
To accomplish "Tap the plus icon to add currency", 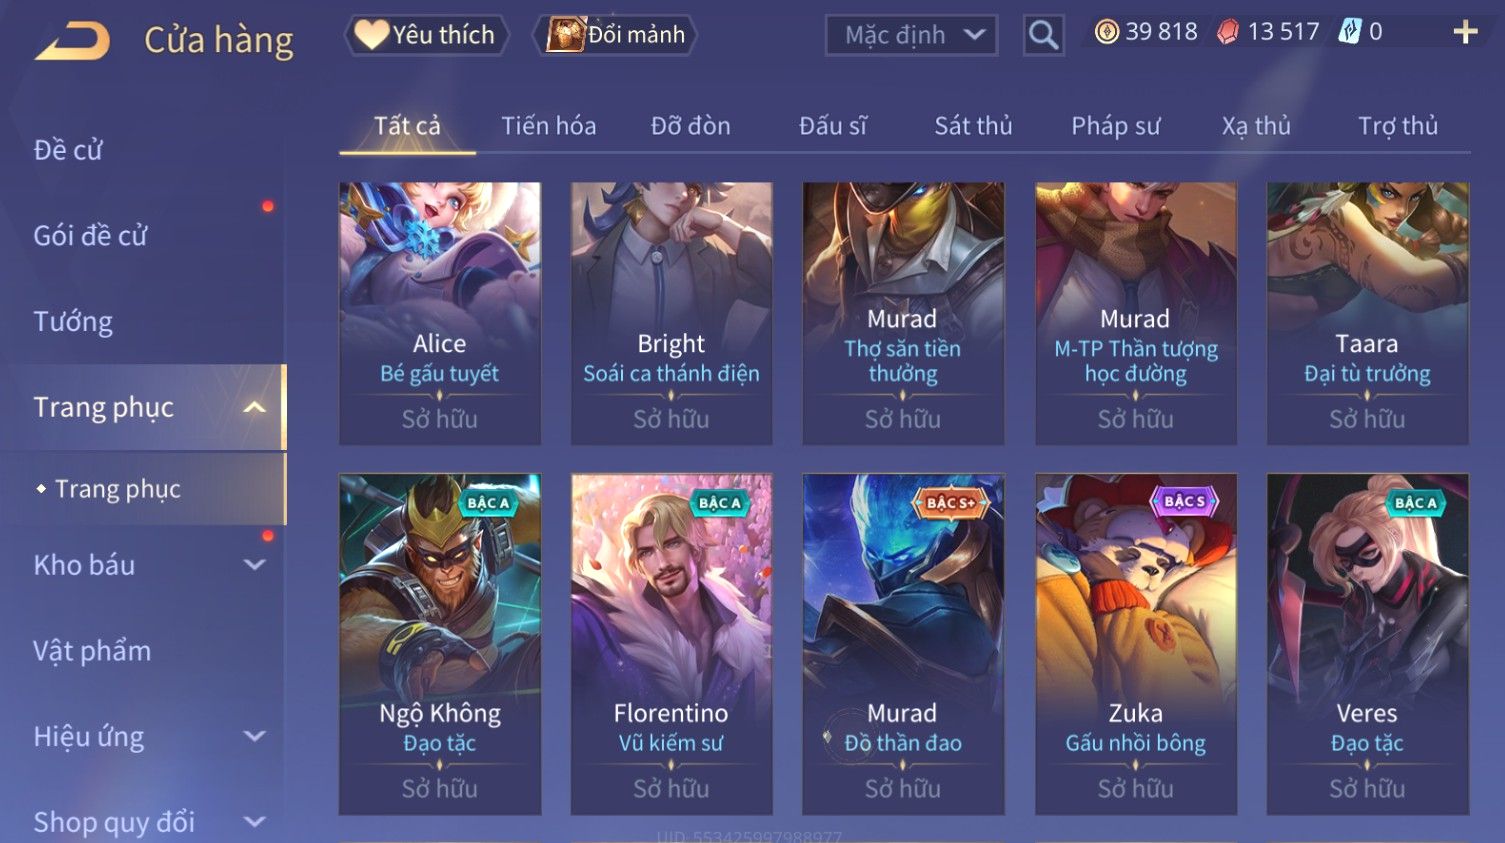I will 1465,33.
